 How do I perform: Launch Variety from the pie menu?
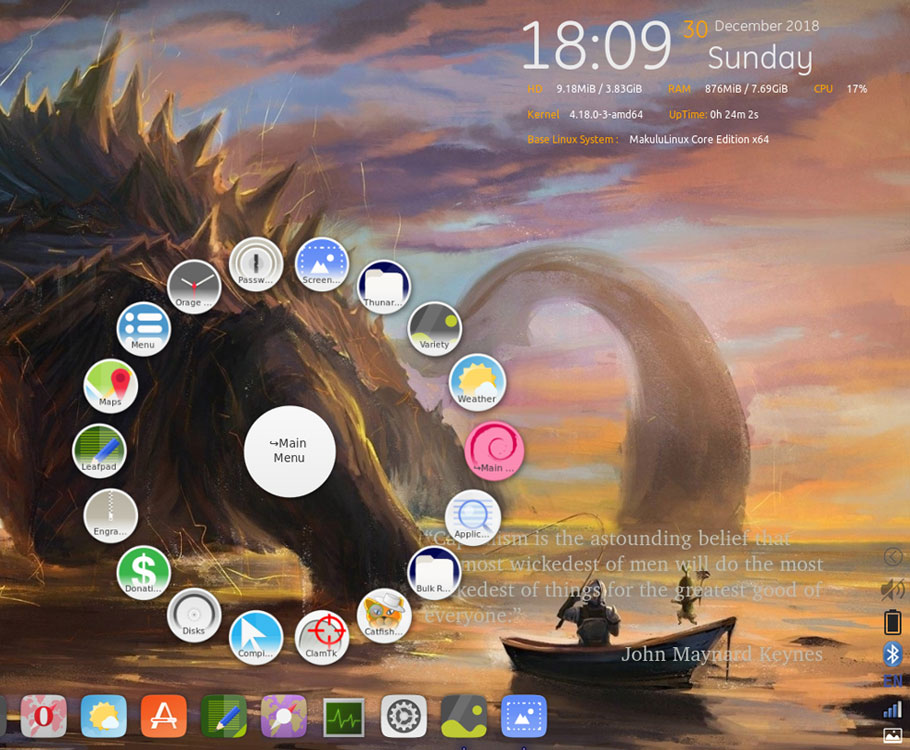click(435, 329)
